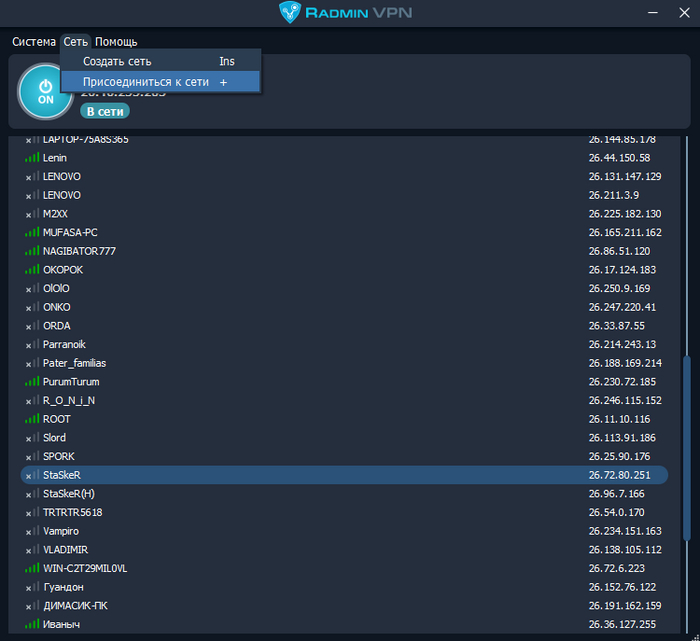
Task: Select the StaSkeR(H) peer name
Action: (69, 494)
